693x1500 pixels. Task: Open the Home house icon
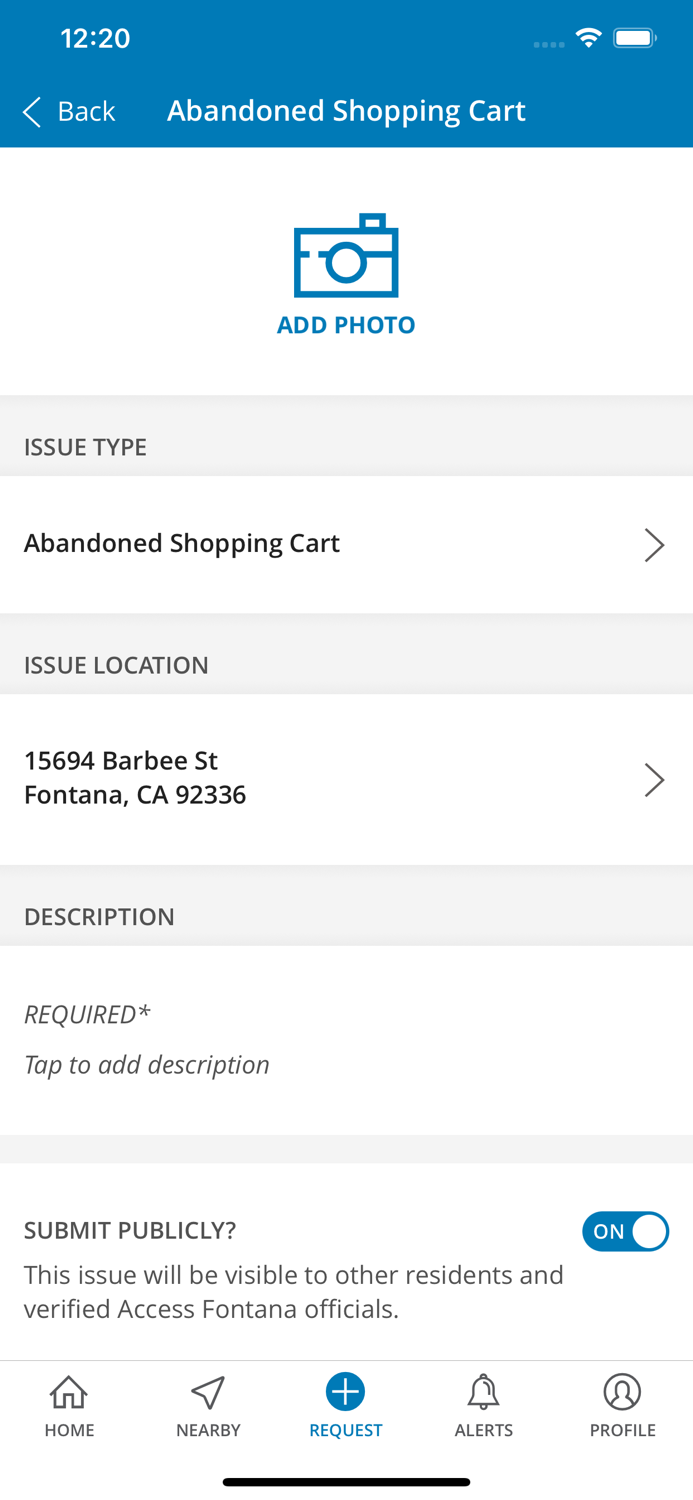(69, 1391)
